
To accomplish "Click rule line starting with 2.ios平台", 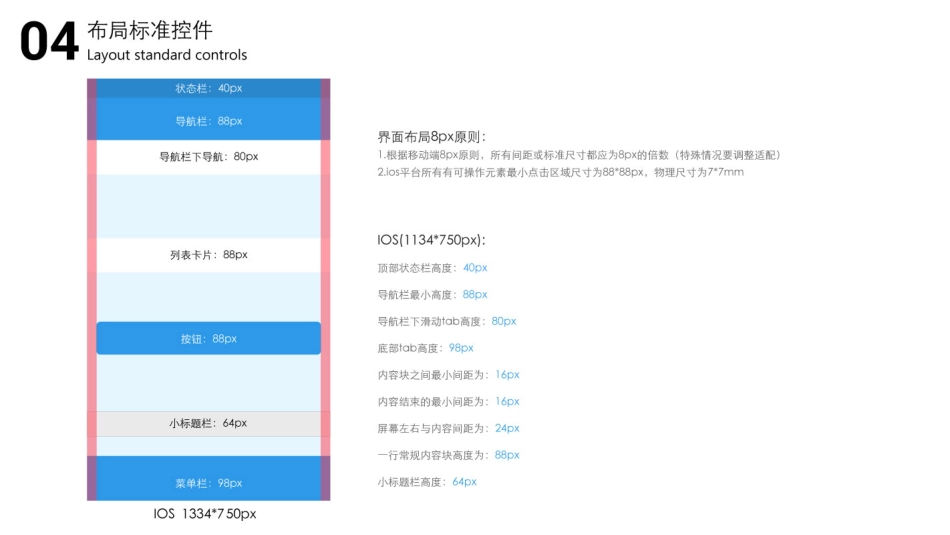I will 560,172.
